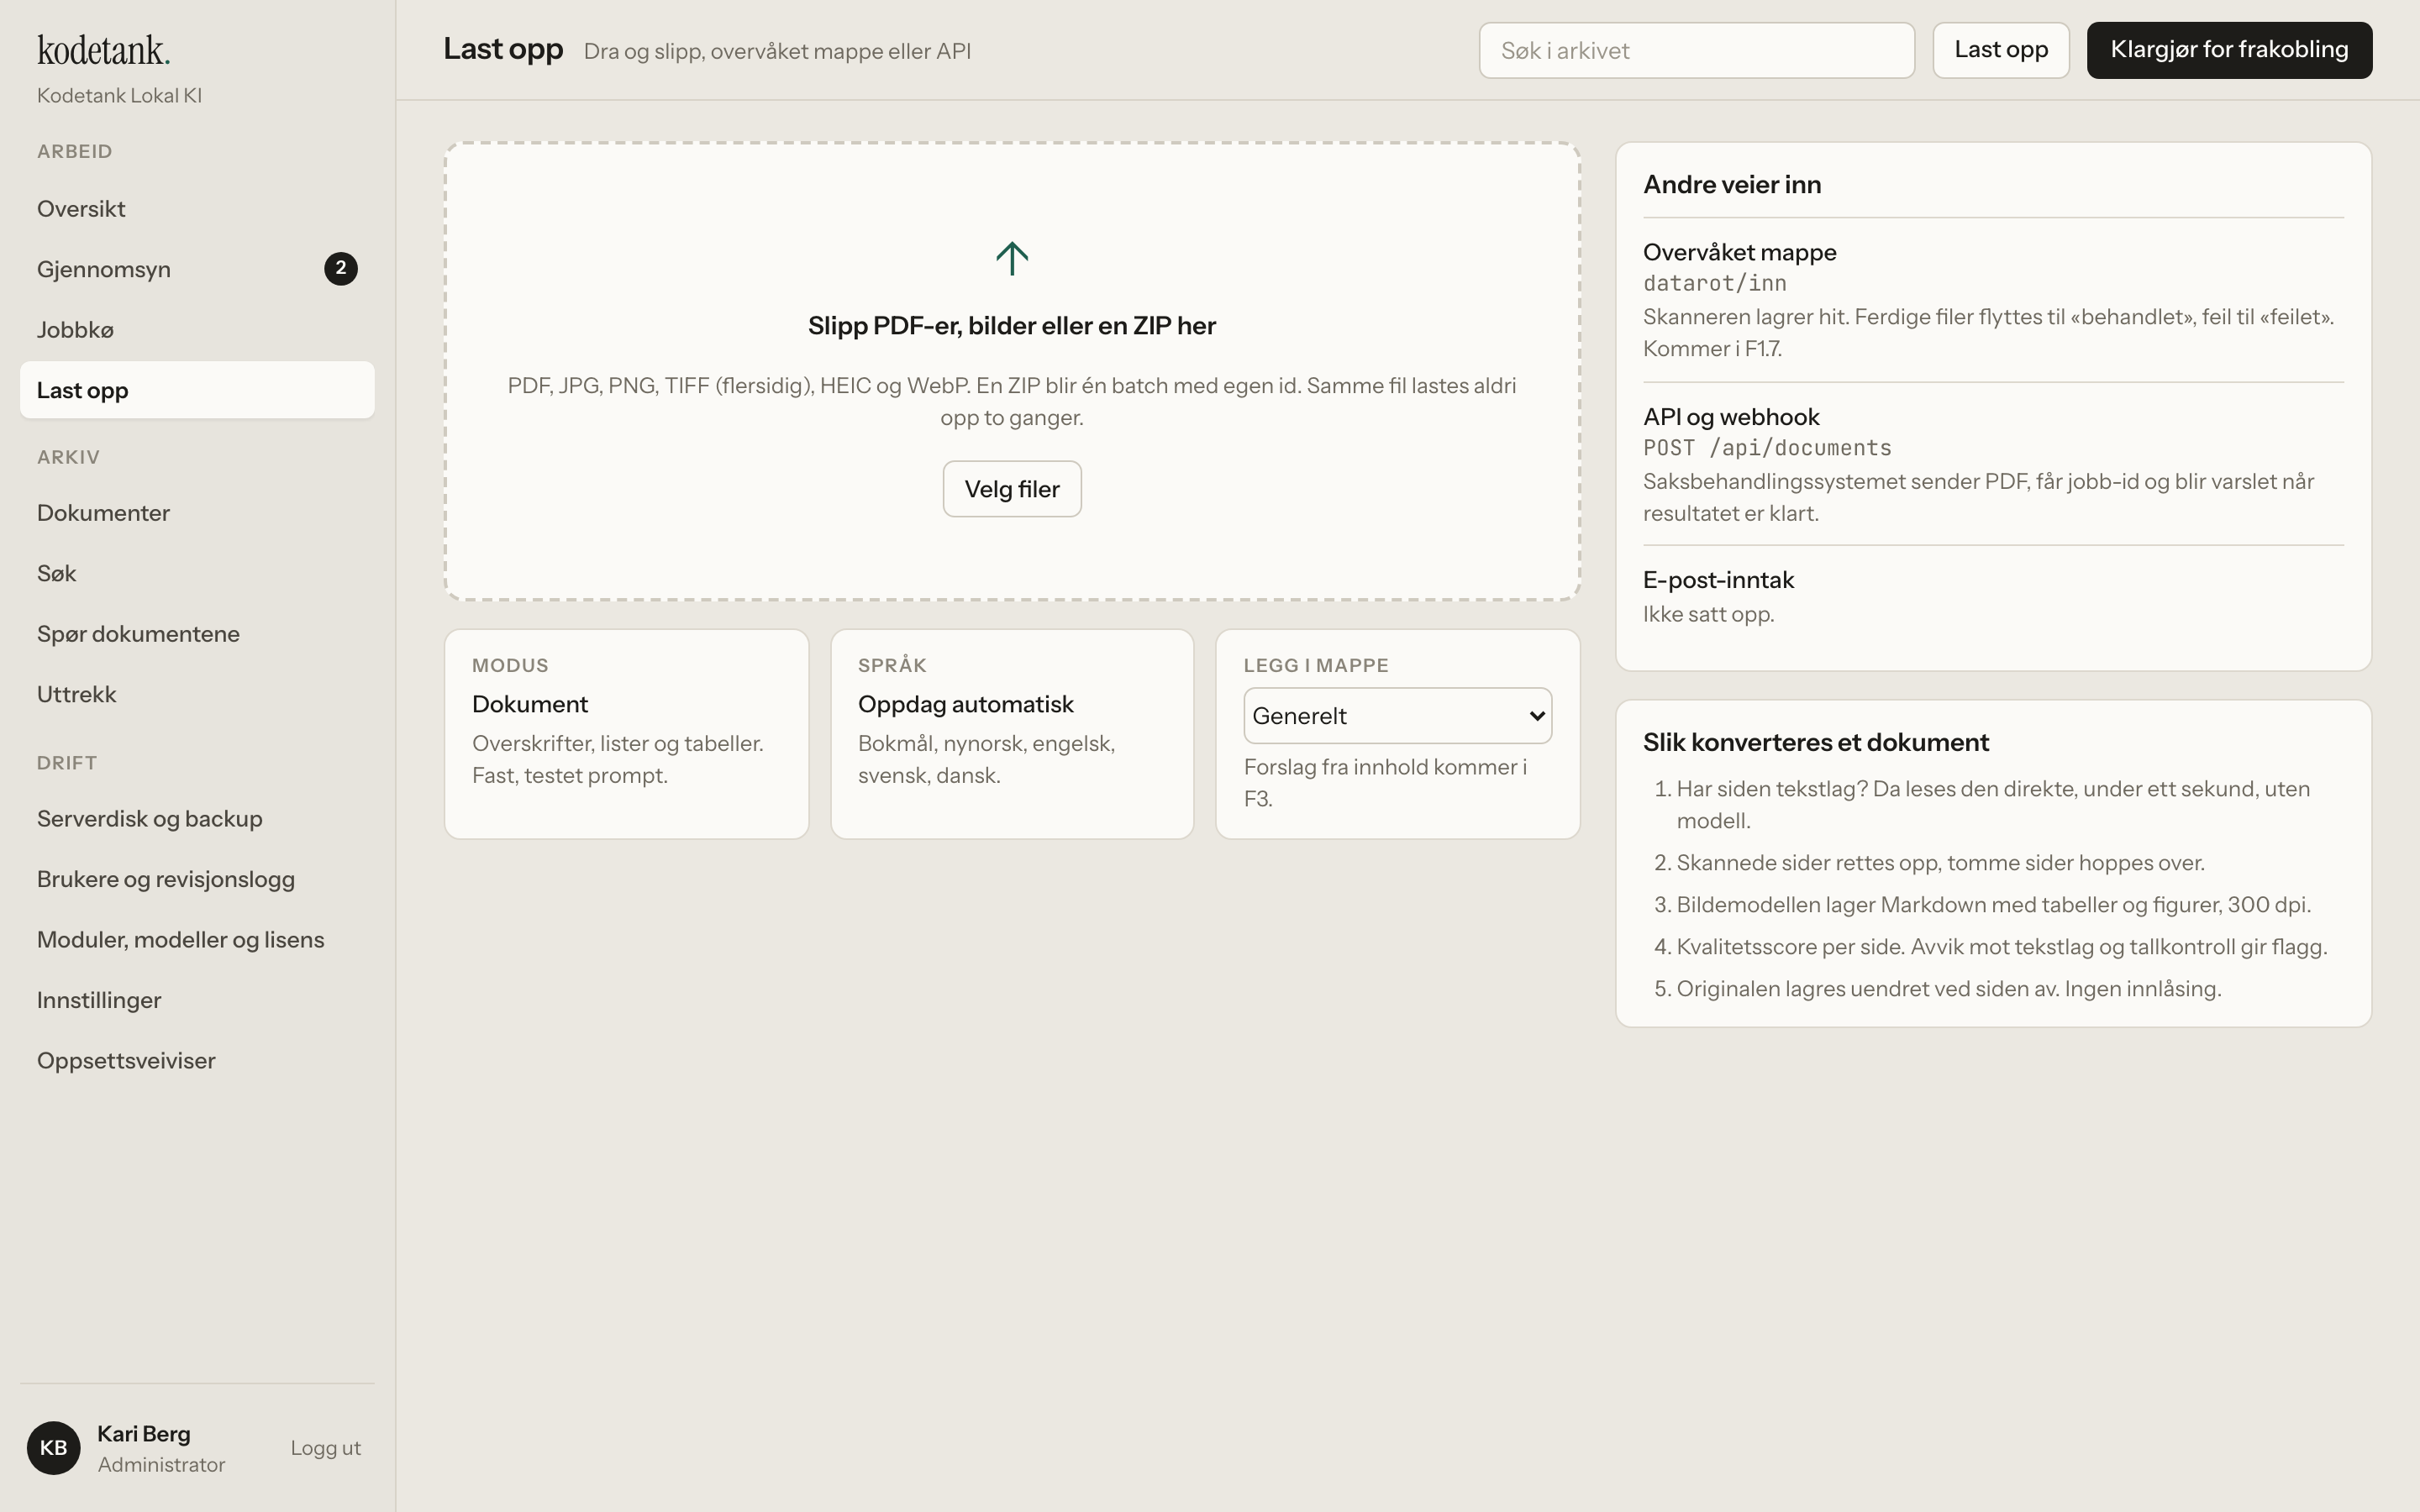Click the Ikke satt opp status text
This screenshot has width=2420, height=1512.
click(x=1708, y=614)
